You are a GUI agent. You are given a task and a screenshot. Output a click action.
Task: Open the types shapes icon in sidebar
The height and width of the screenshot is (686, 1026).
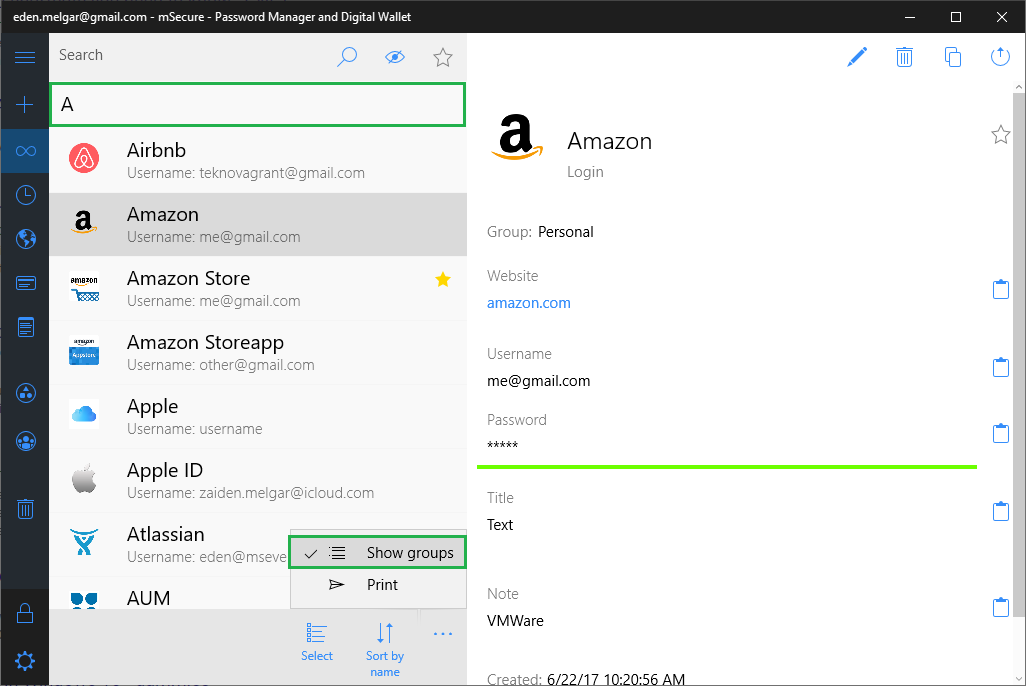(26, 393)
